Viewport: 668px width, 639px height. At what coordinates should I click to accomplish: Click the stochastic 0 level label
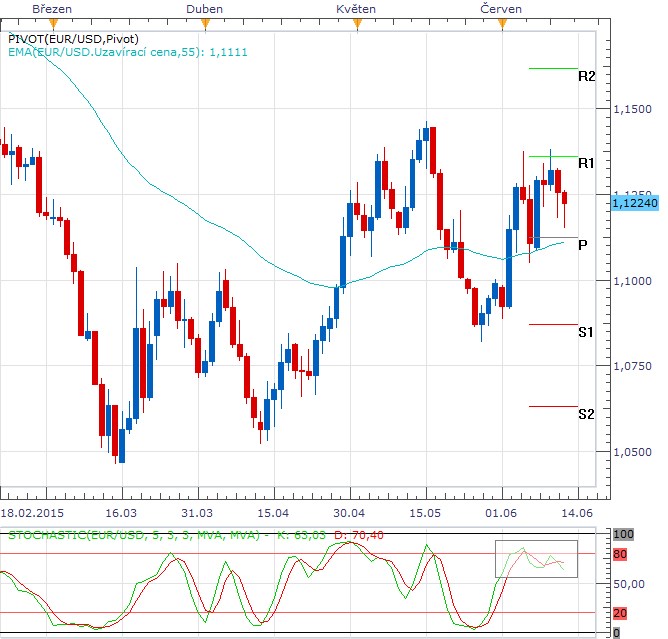tap(616, 633)
